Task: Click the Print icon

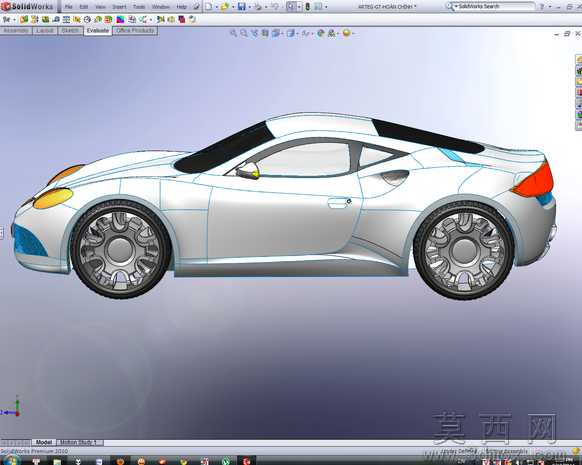Action: coord(258,7)
